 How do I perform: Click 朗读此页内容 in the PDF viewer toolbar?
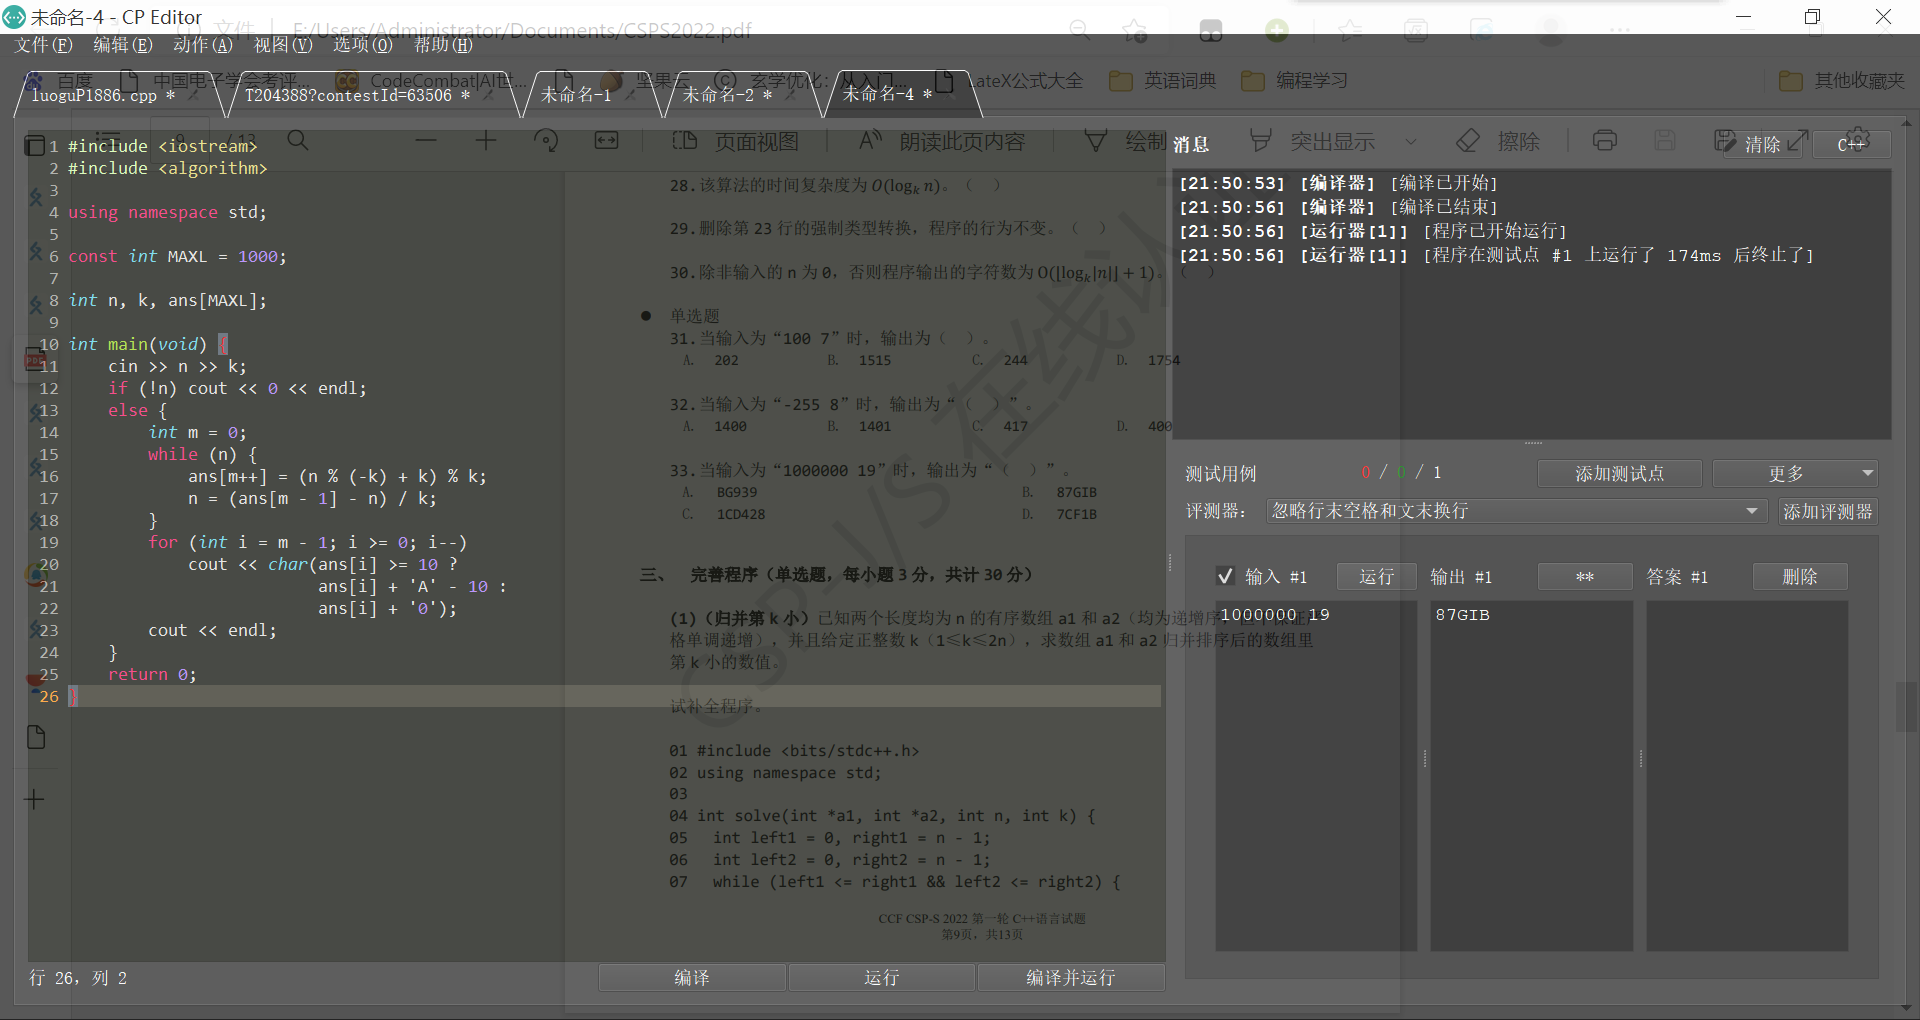pos(942,141)
